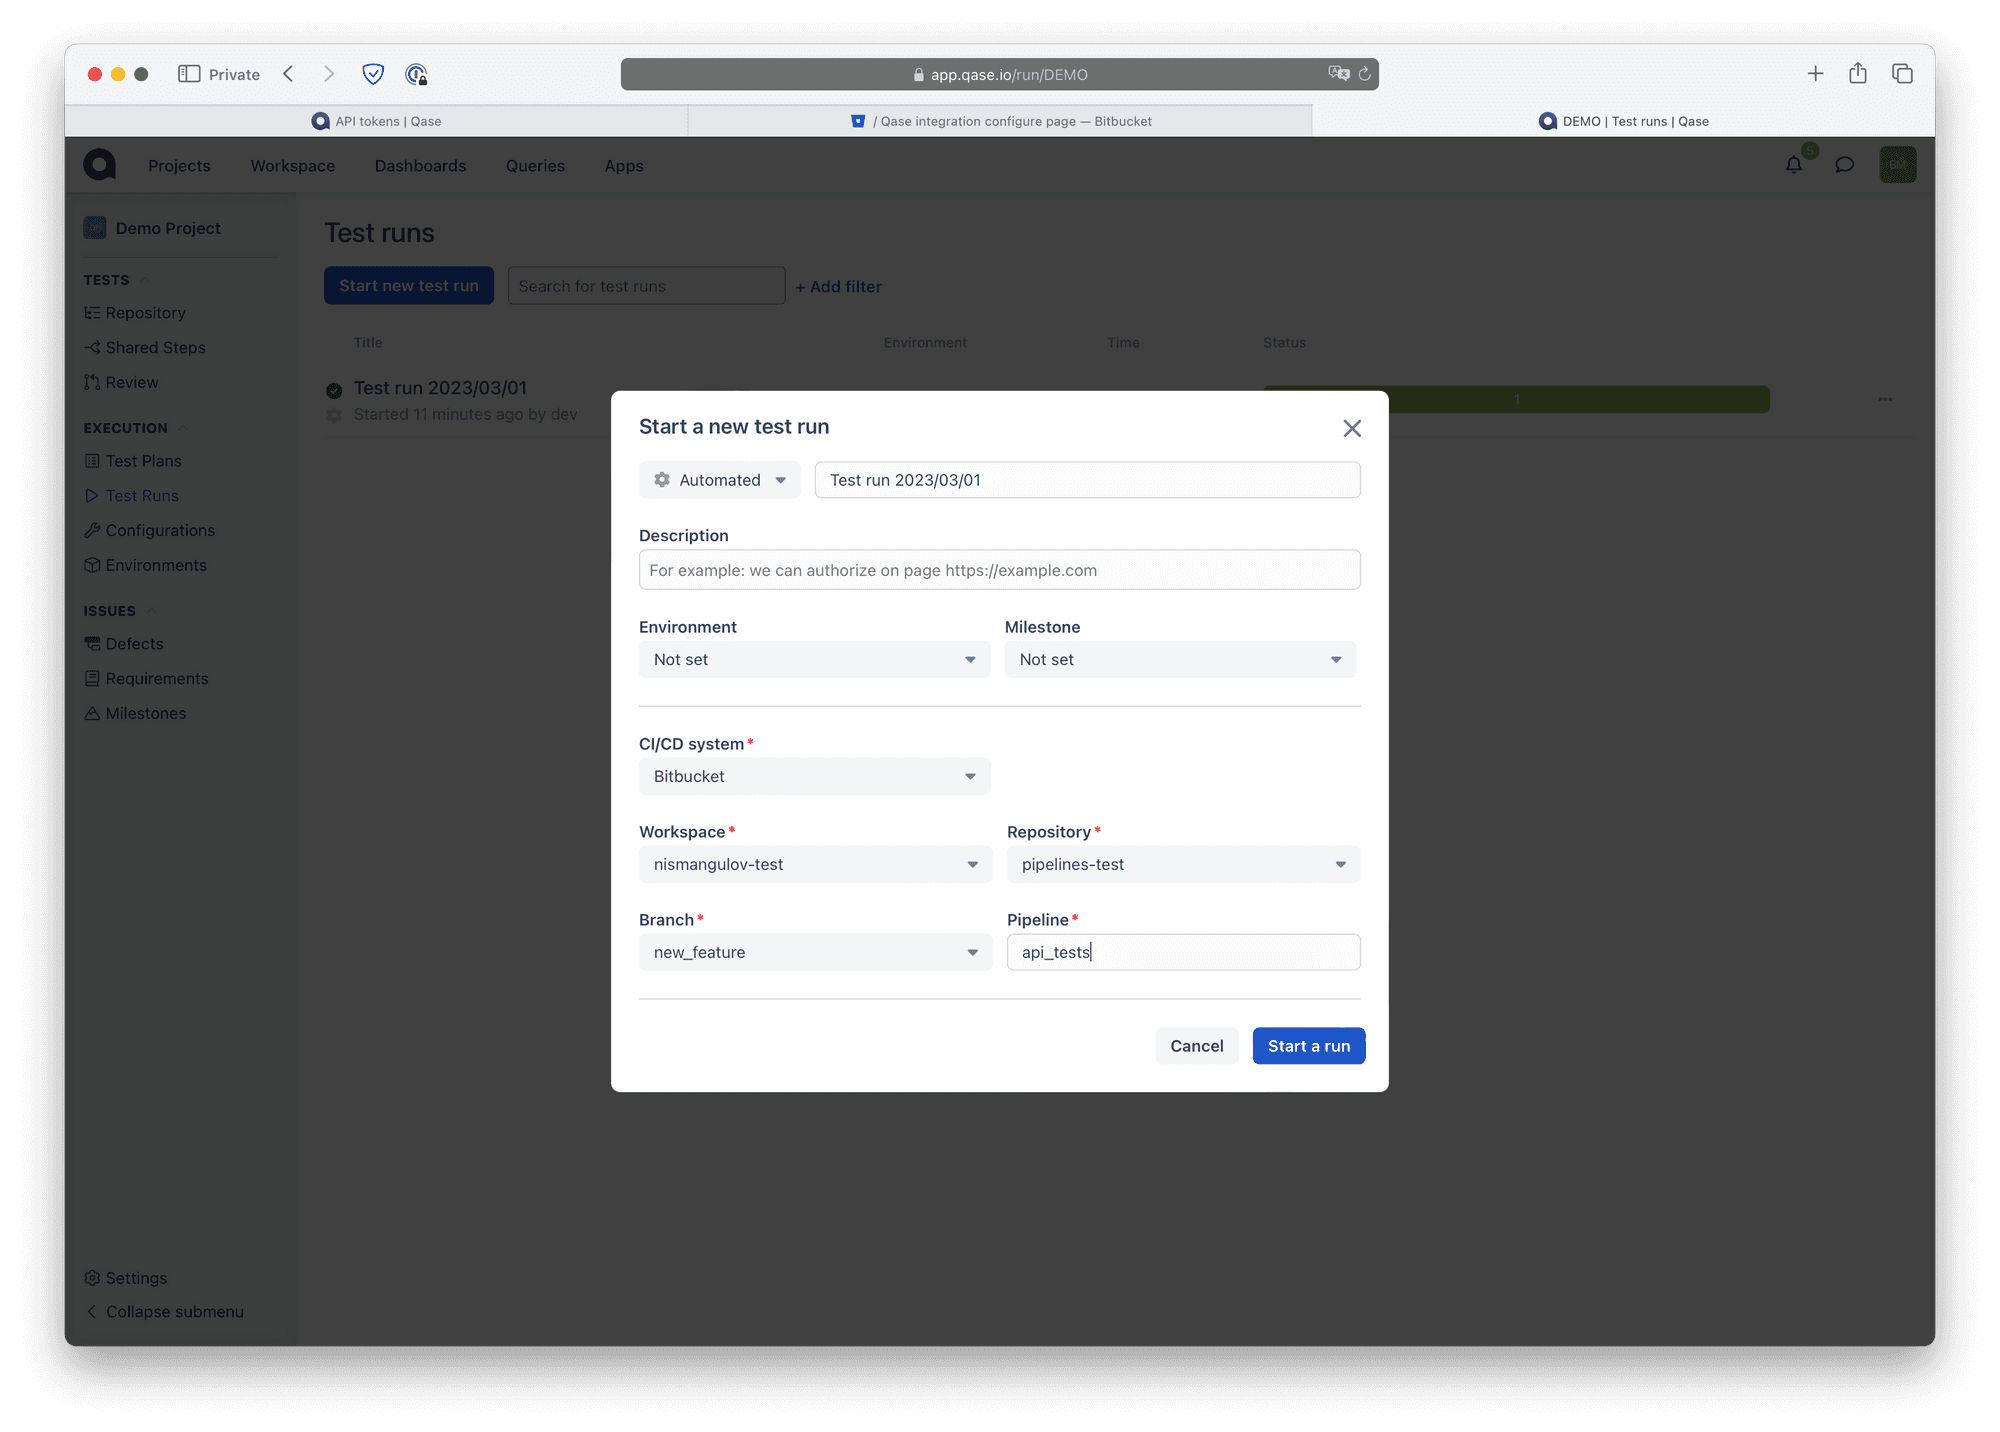The width and height of the screenshot is (2000, 1432).
Task: Cancel the new test run dialog
Action: [1196, 1046]
